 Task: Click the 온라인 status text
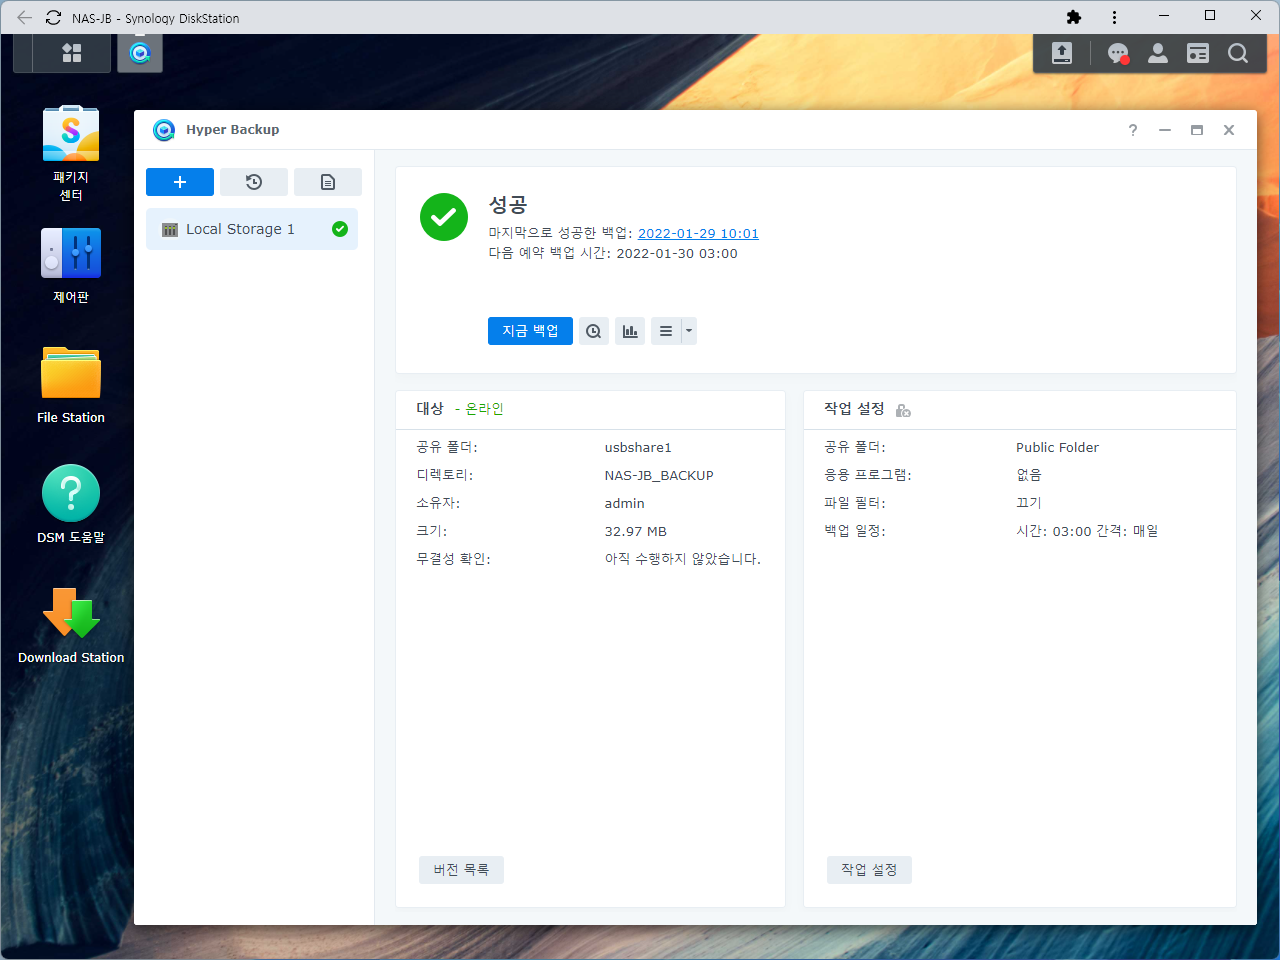coord(485,409)
